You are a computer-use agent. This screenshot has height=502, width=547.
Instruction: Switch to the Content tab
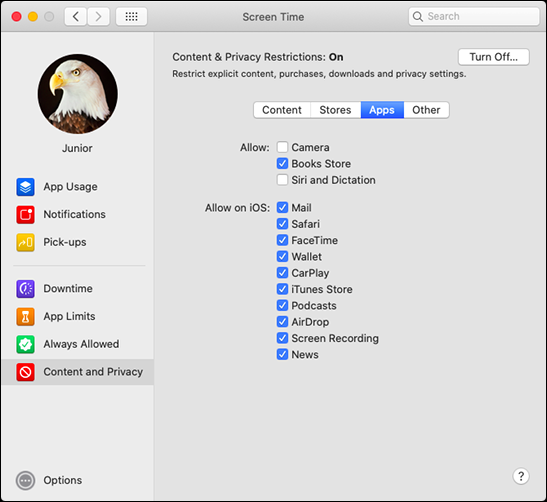click(x=282, y=110)
